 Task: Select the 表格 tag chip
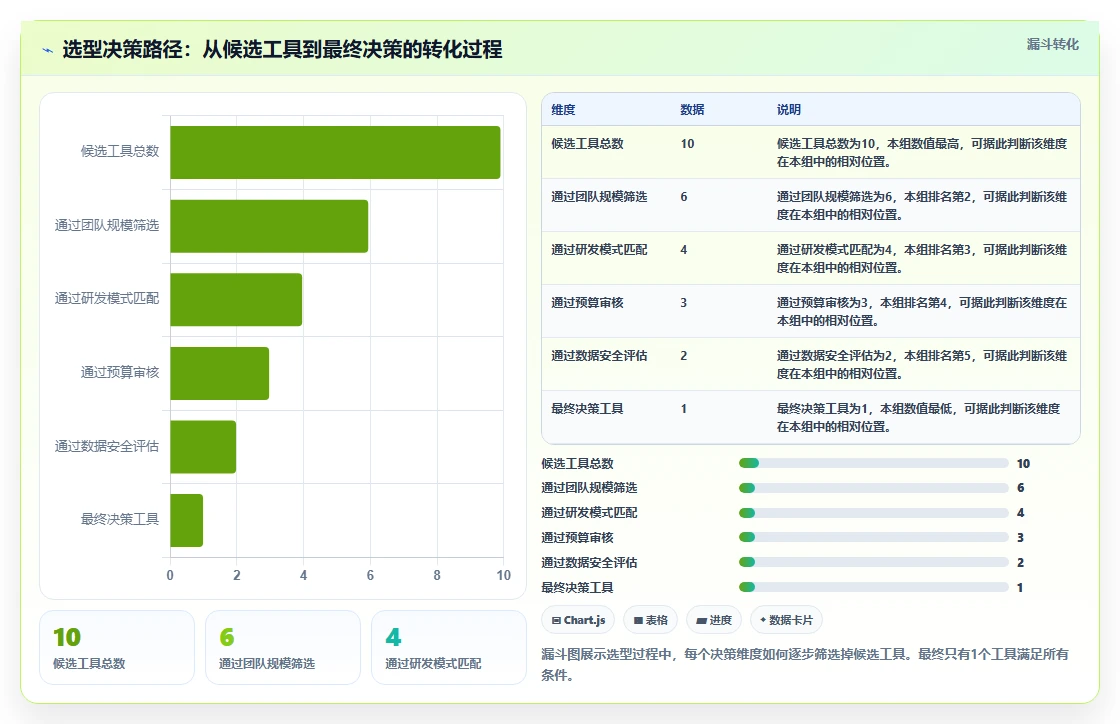click(x=651, y=620)
